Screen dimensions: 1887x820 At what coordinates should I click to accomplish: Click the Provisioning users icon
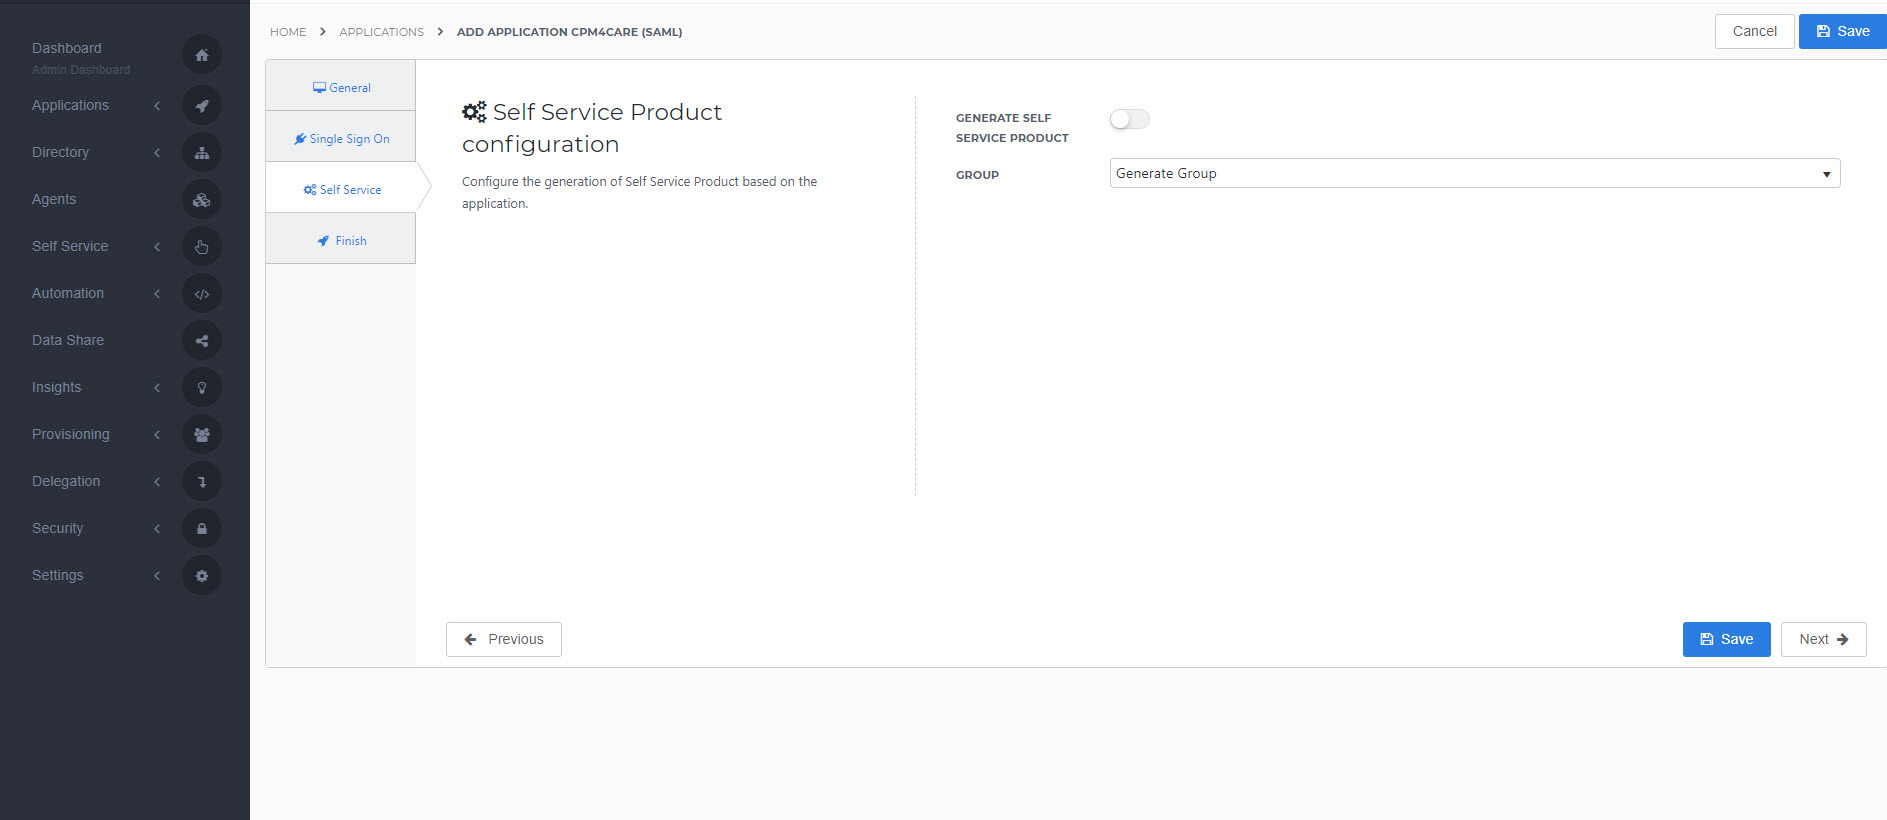point(202,434)
